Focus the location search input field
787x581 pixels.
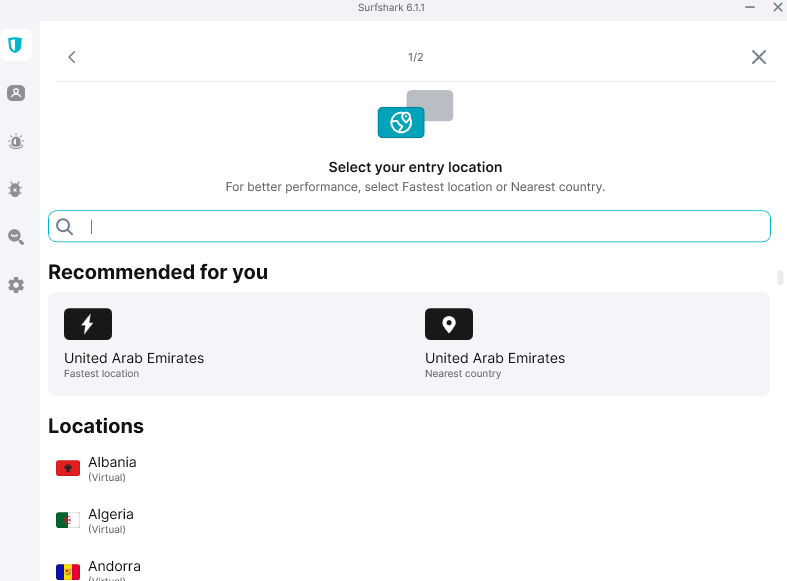tap(409, 226)
